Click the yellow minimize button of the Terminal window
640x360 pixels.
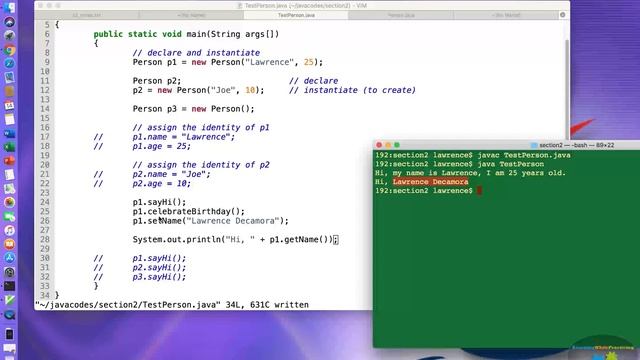click(388, 145)
